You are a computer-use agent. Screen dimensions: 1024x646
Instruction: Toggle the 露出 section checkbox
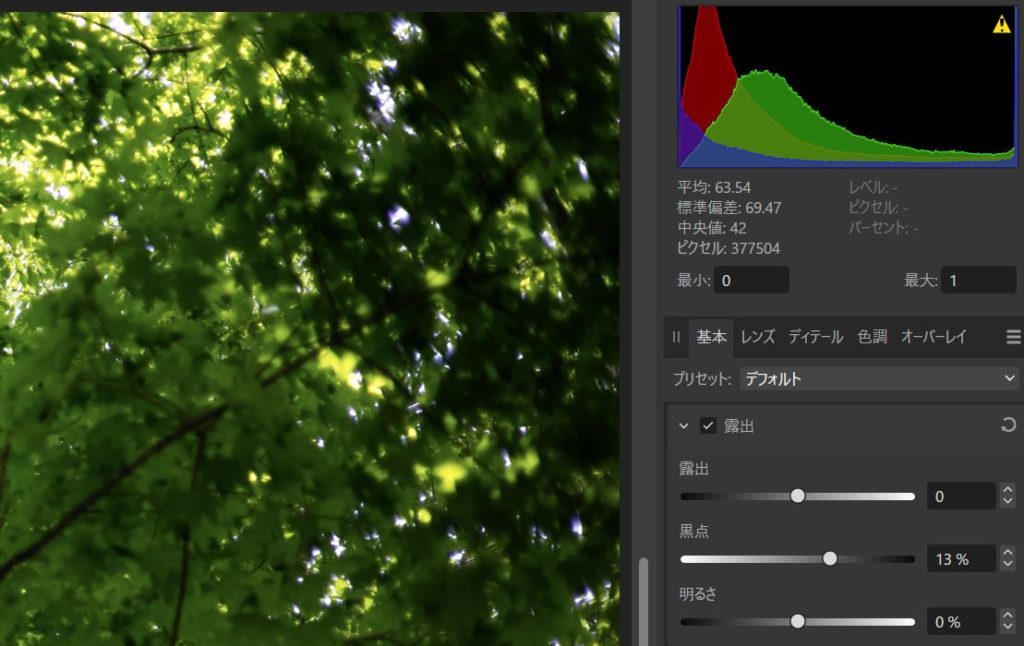(x=708, y=426)
